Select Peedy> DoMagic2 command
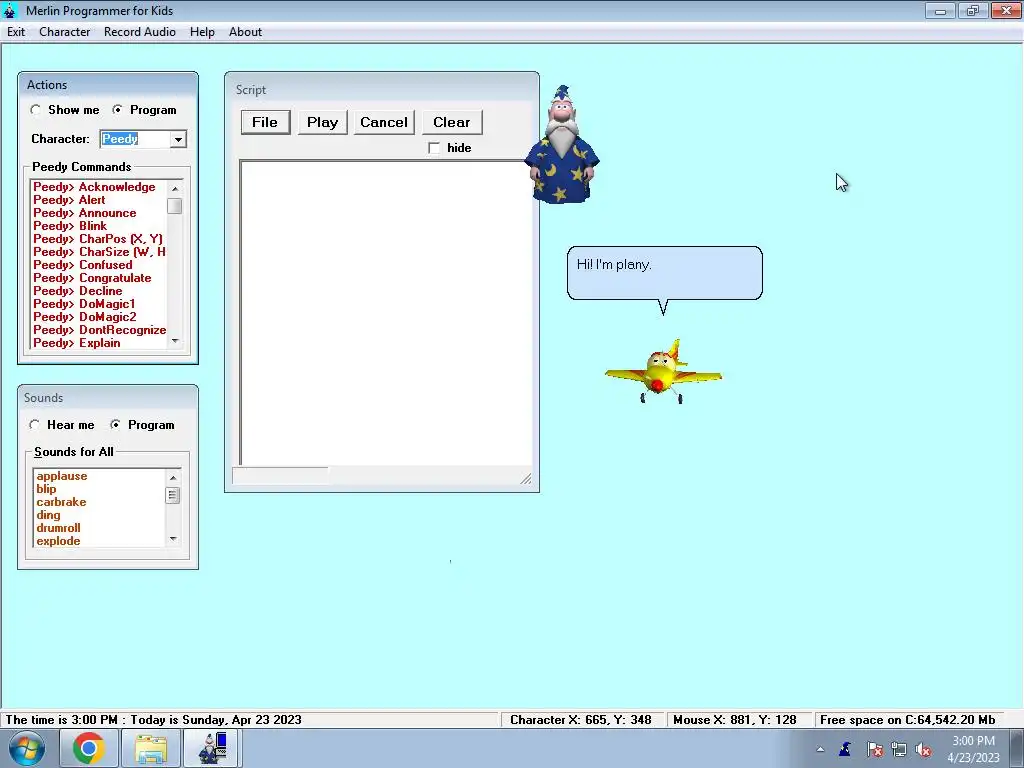 pyautogui.click(x=85, y=317)
